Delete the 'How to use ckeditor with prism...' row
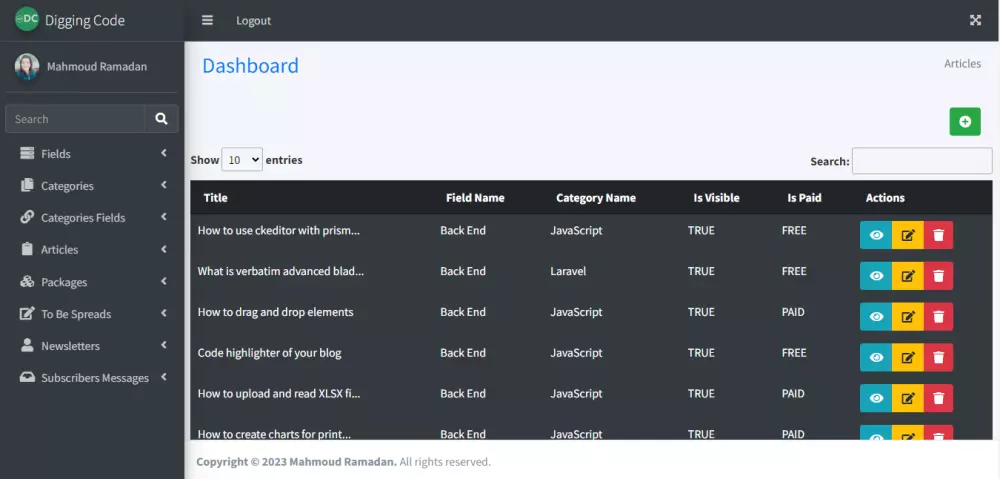 (938, 235)
